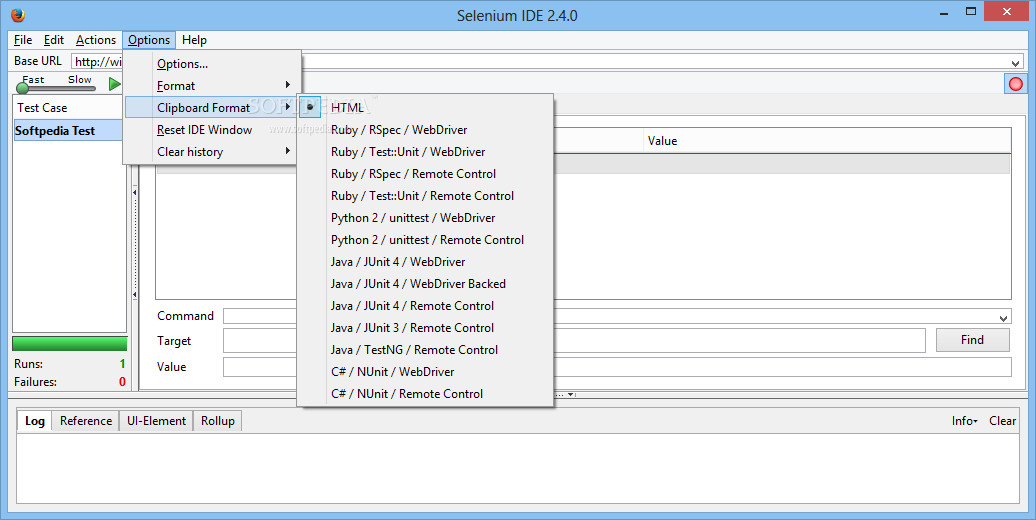The width and height of the screenshot is (1036, 520).
Task: Switch to the Log tab
Action: click(34, 421)
